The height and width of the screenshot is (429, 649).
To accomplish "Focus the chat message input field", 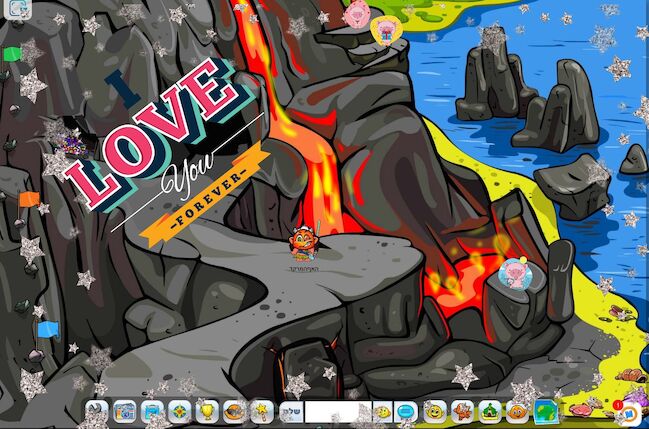I will tap(338, 412).
